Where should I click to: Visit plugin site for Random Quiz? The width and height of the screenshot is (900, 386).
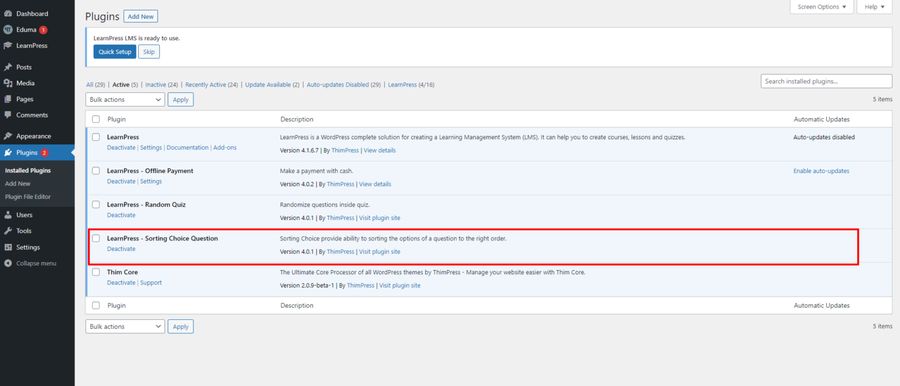pos(379,218)
